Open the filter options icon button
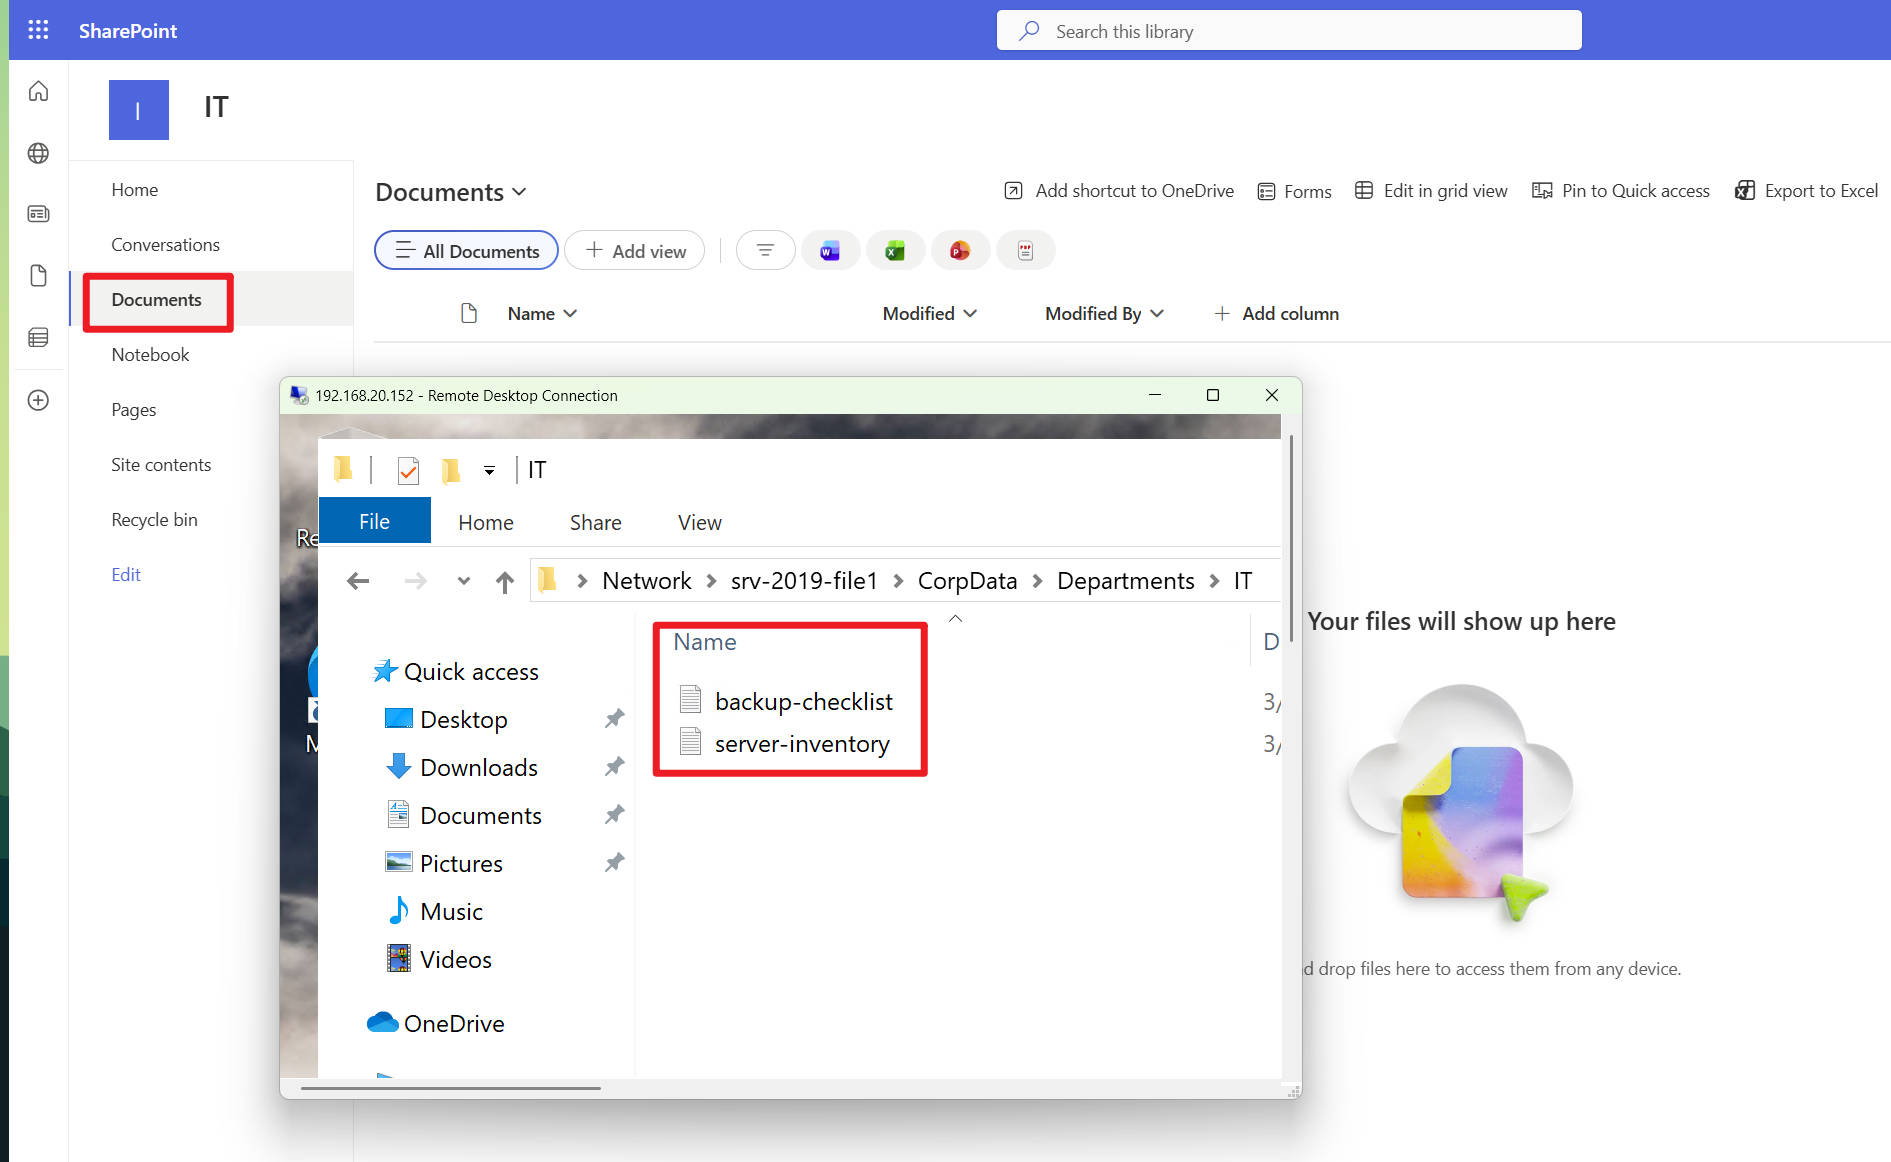 765,251
